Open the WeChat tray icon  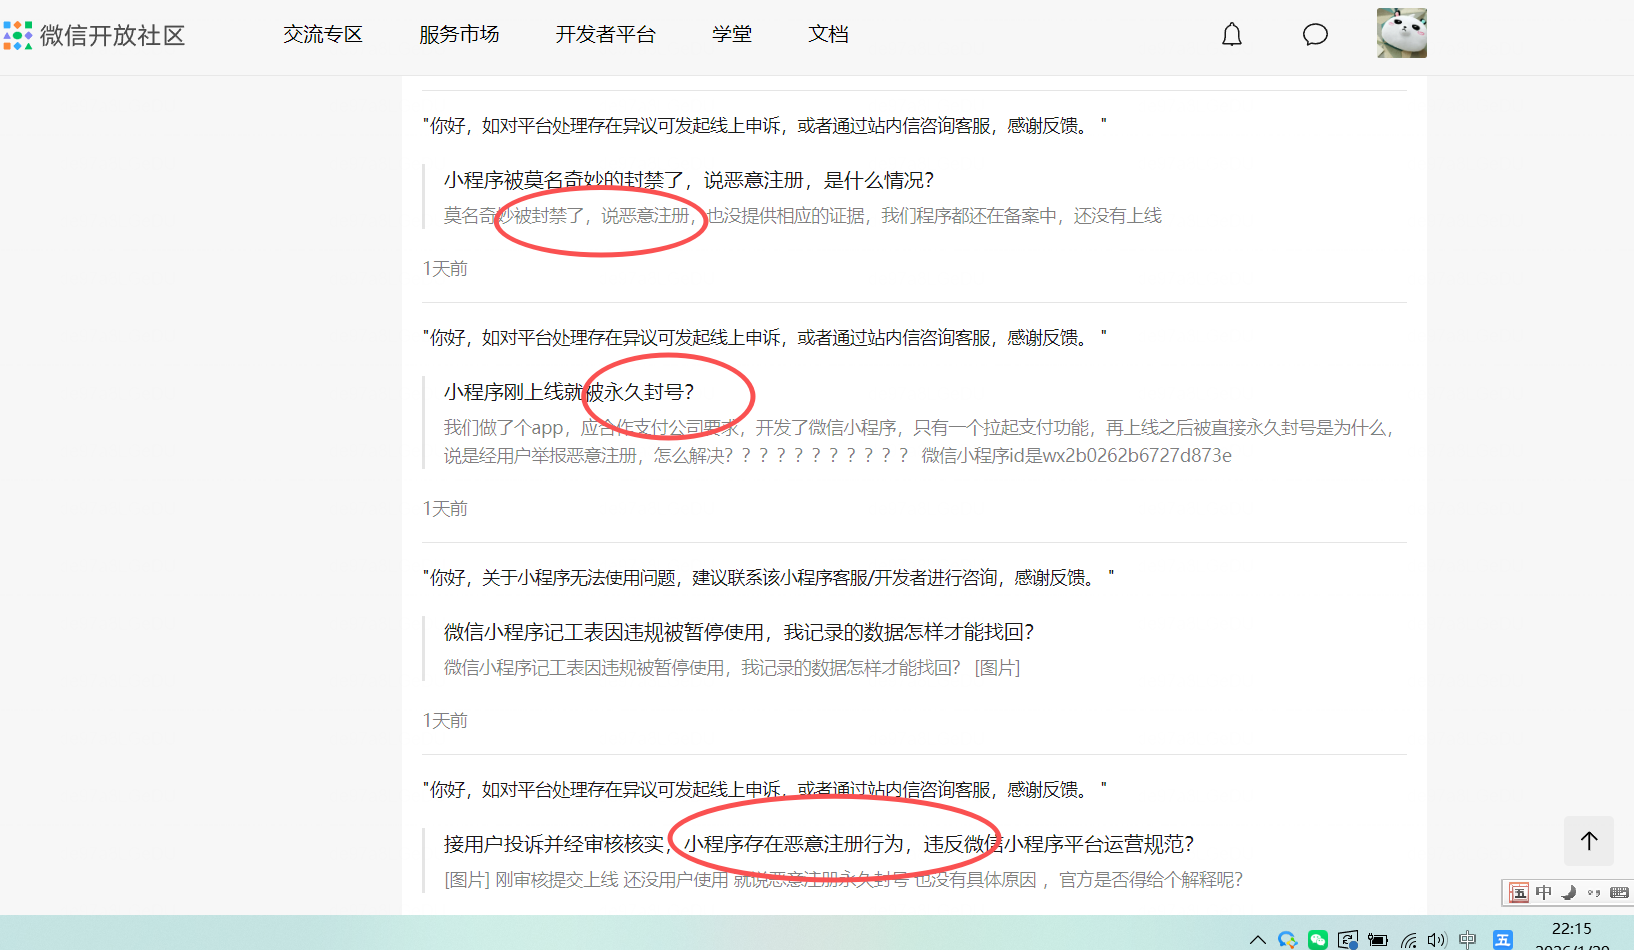tap(1318, 940)
